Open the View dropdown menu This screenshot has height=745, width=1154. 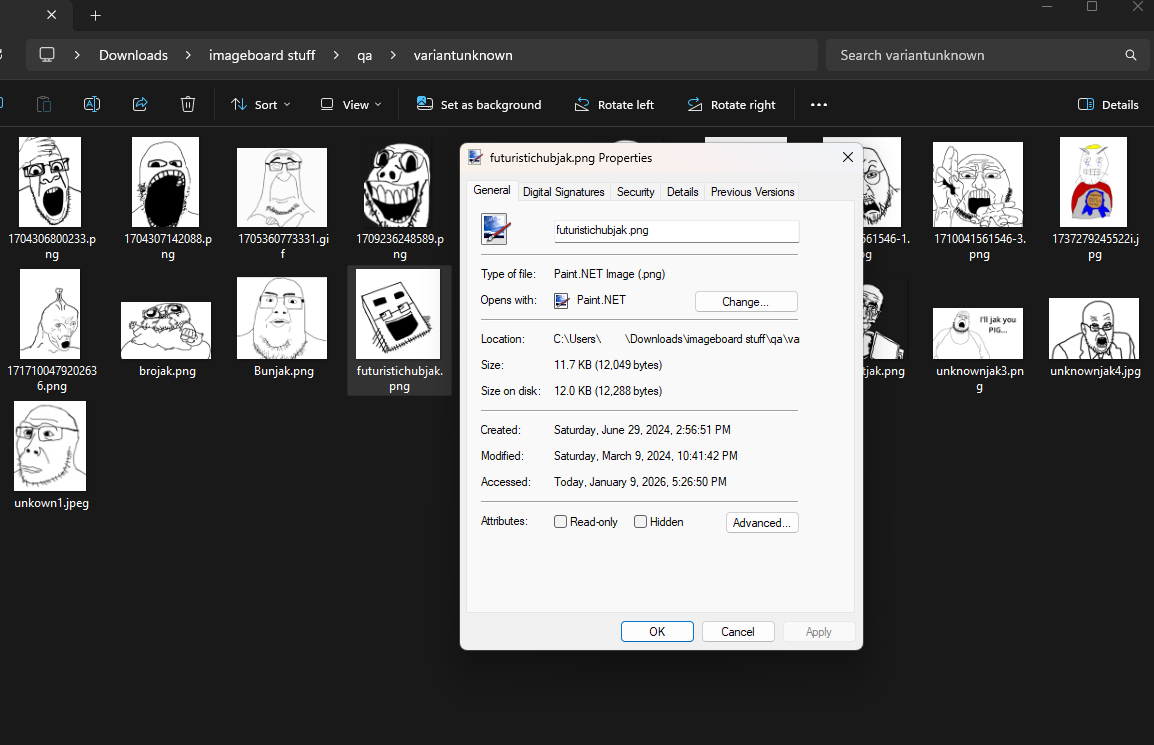pyautogui.click(x=350, y=105)
